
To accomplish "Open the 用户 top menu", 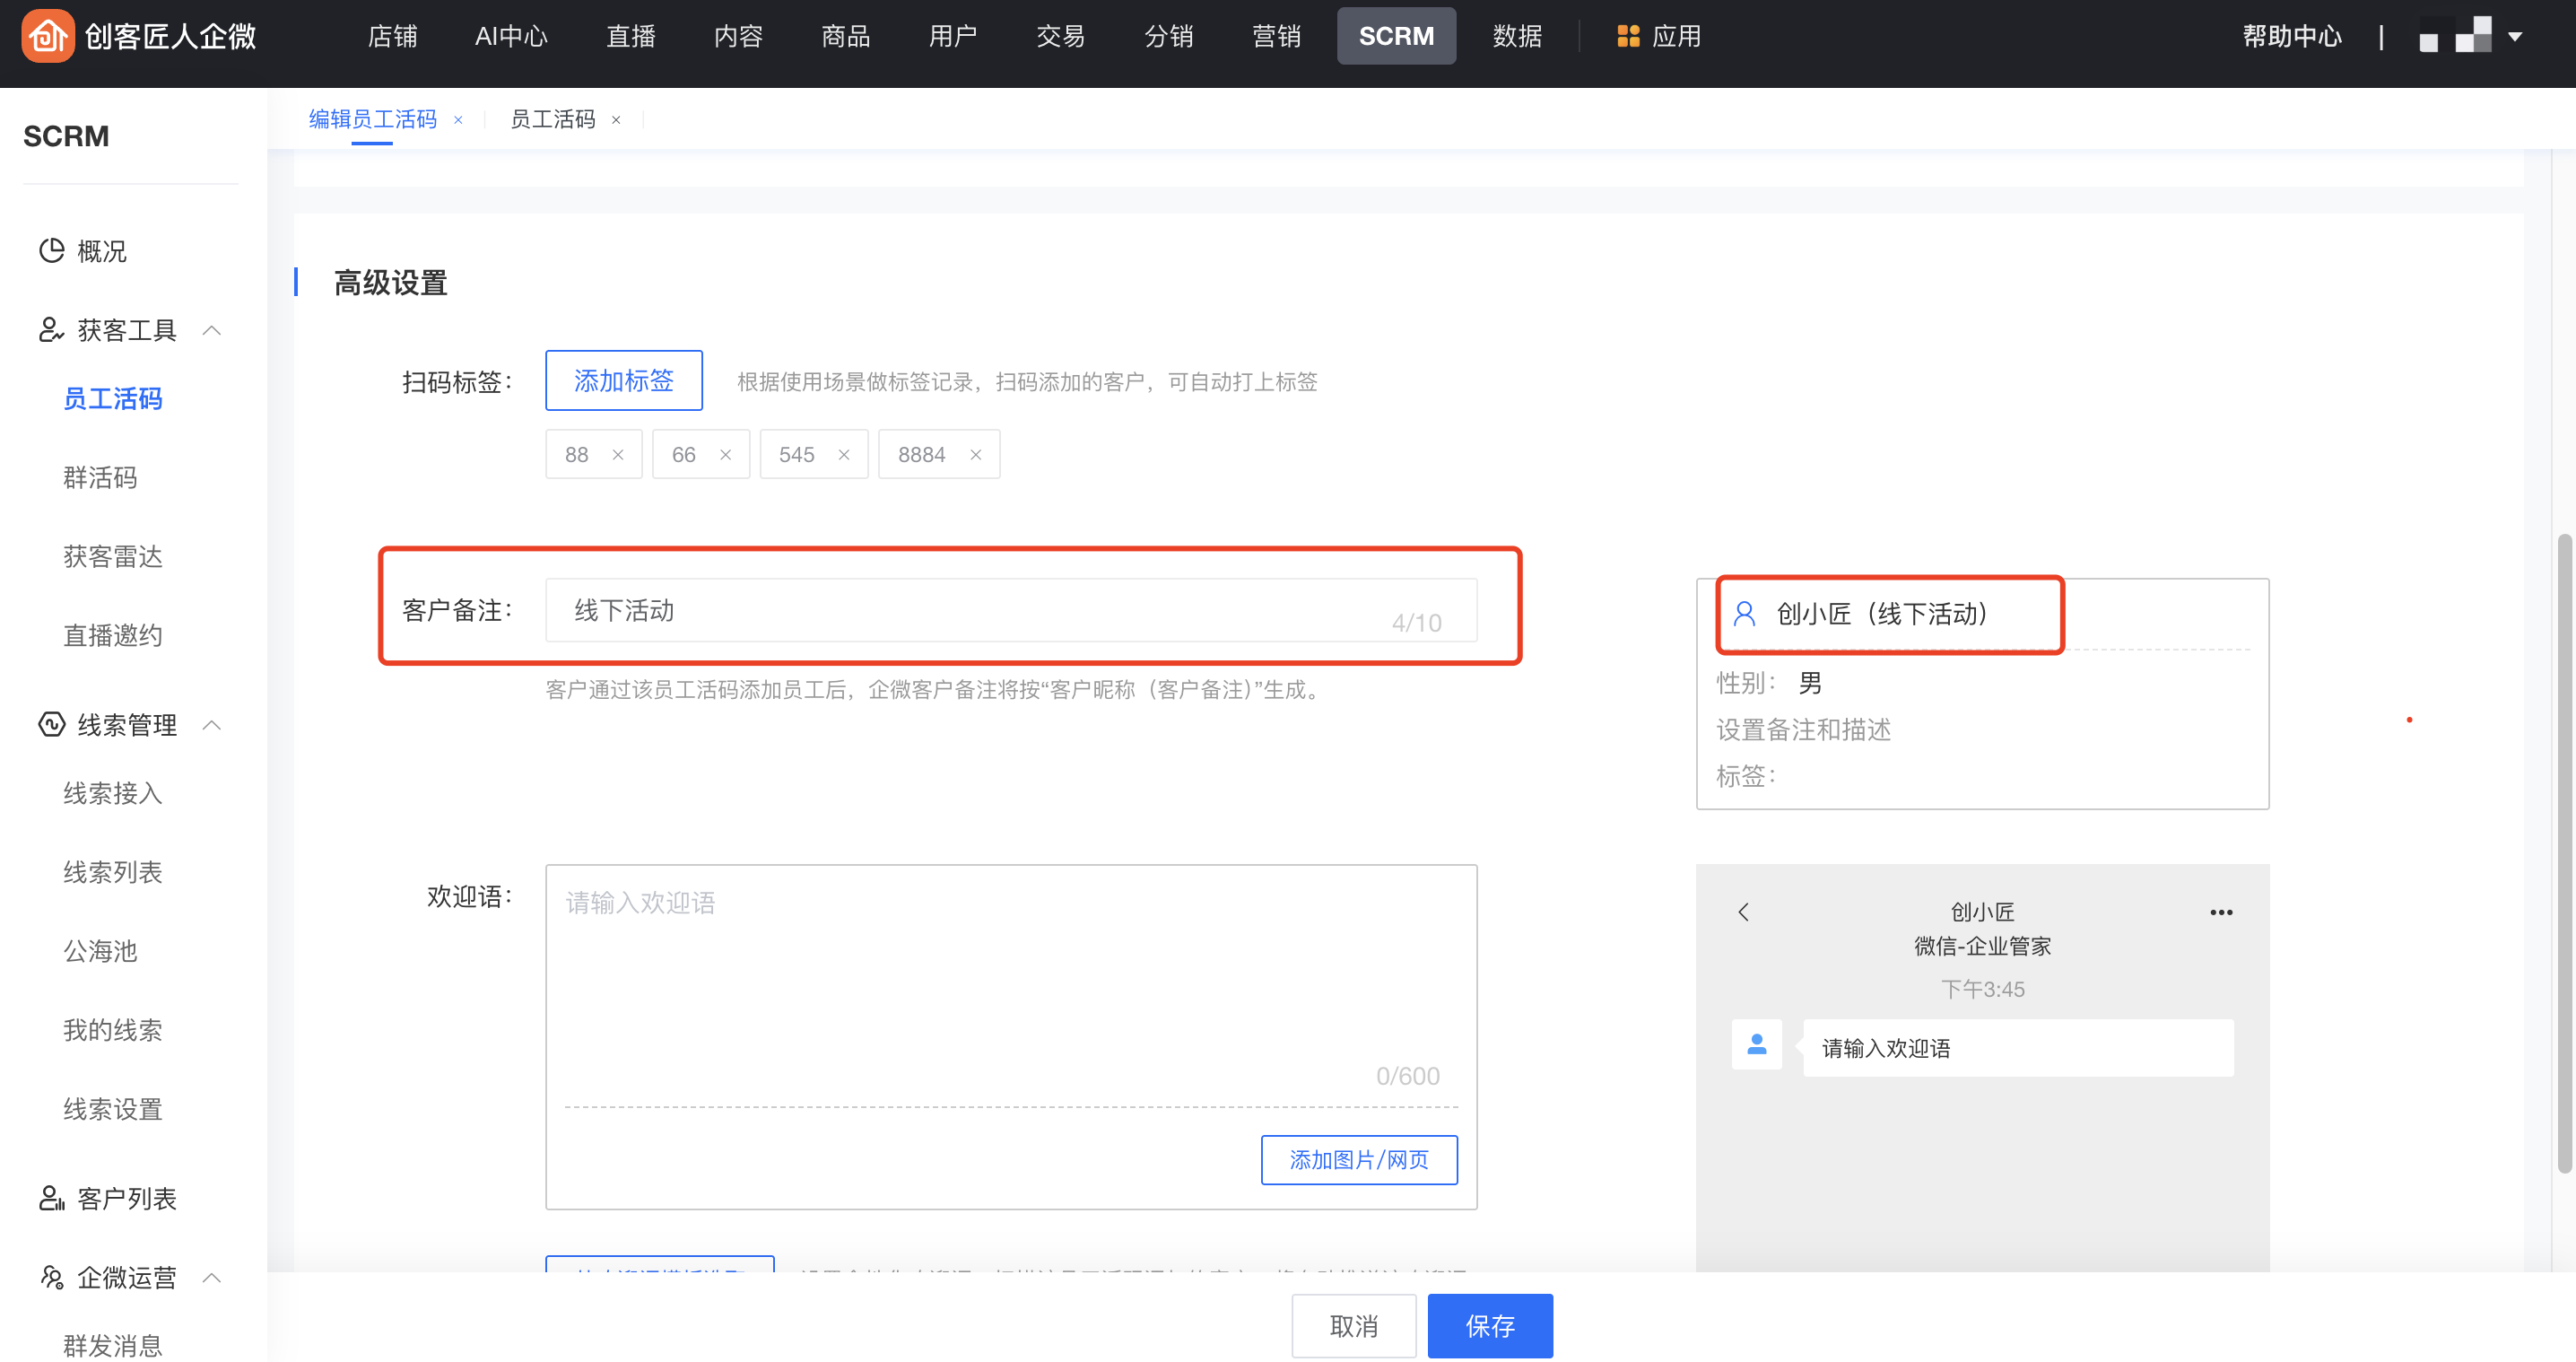I will coord(952,37).
